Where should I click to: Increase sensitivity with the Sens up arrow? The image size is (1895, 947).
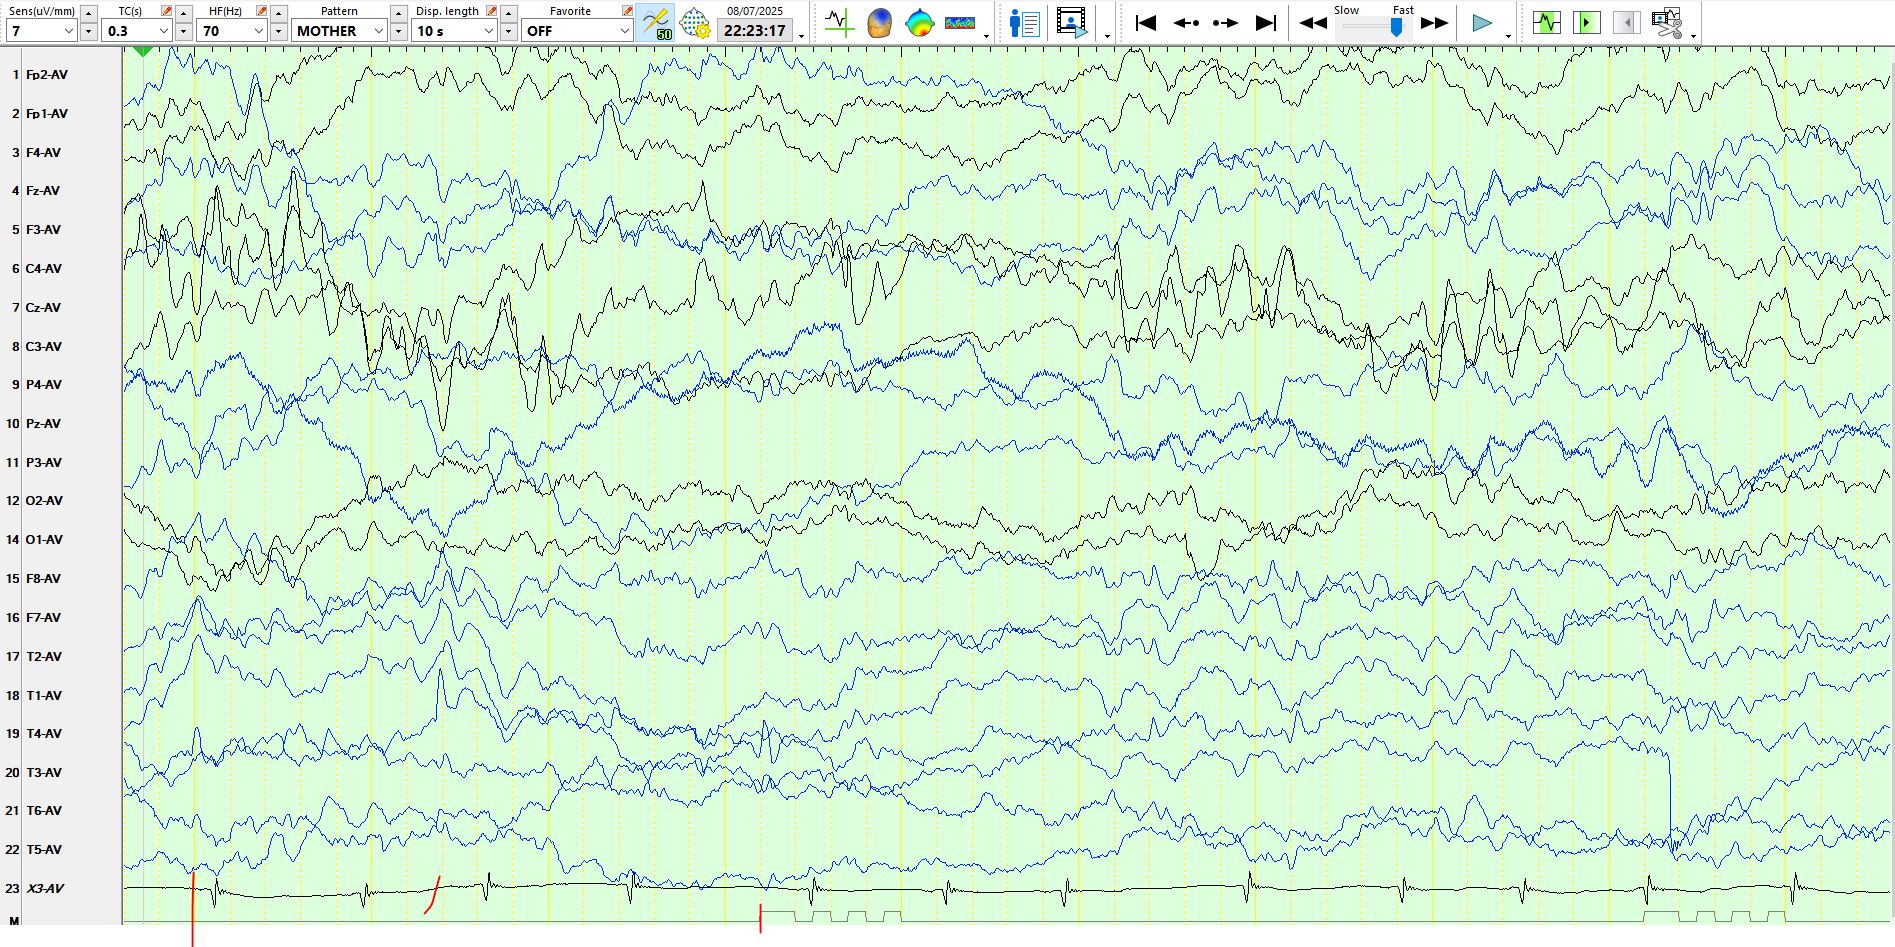click(x=88, y=13)
